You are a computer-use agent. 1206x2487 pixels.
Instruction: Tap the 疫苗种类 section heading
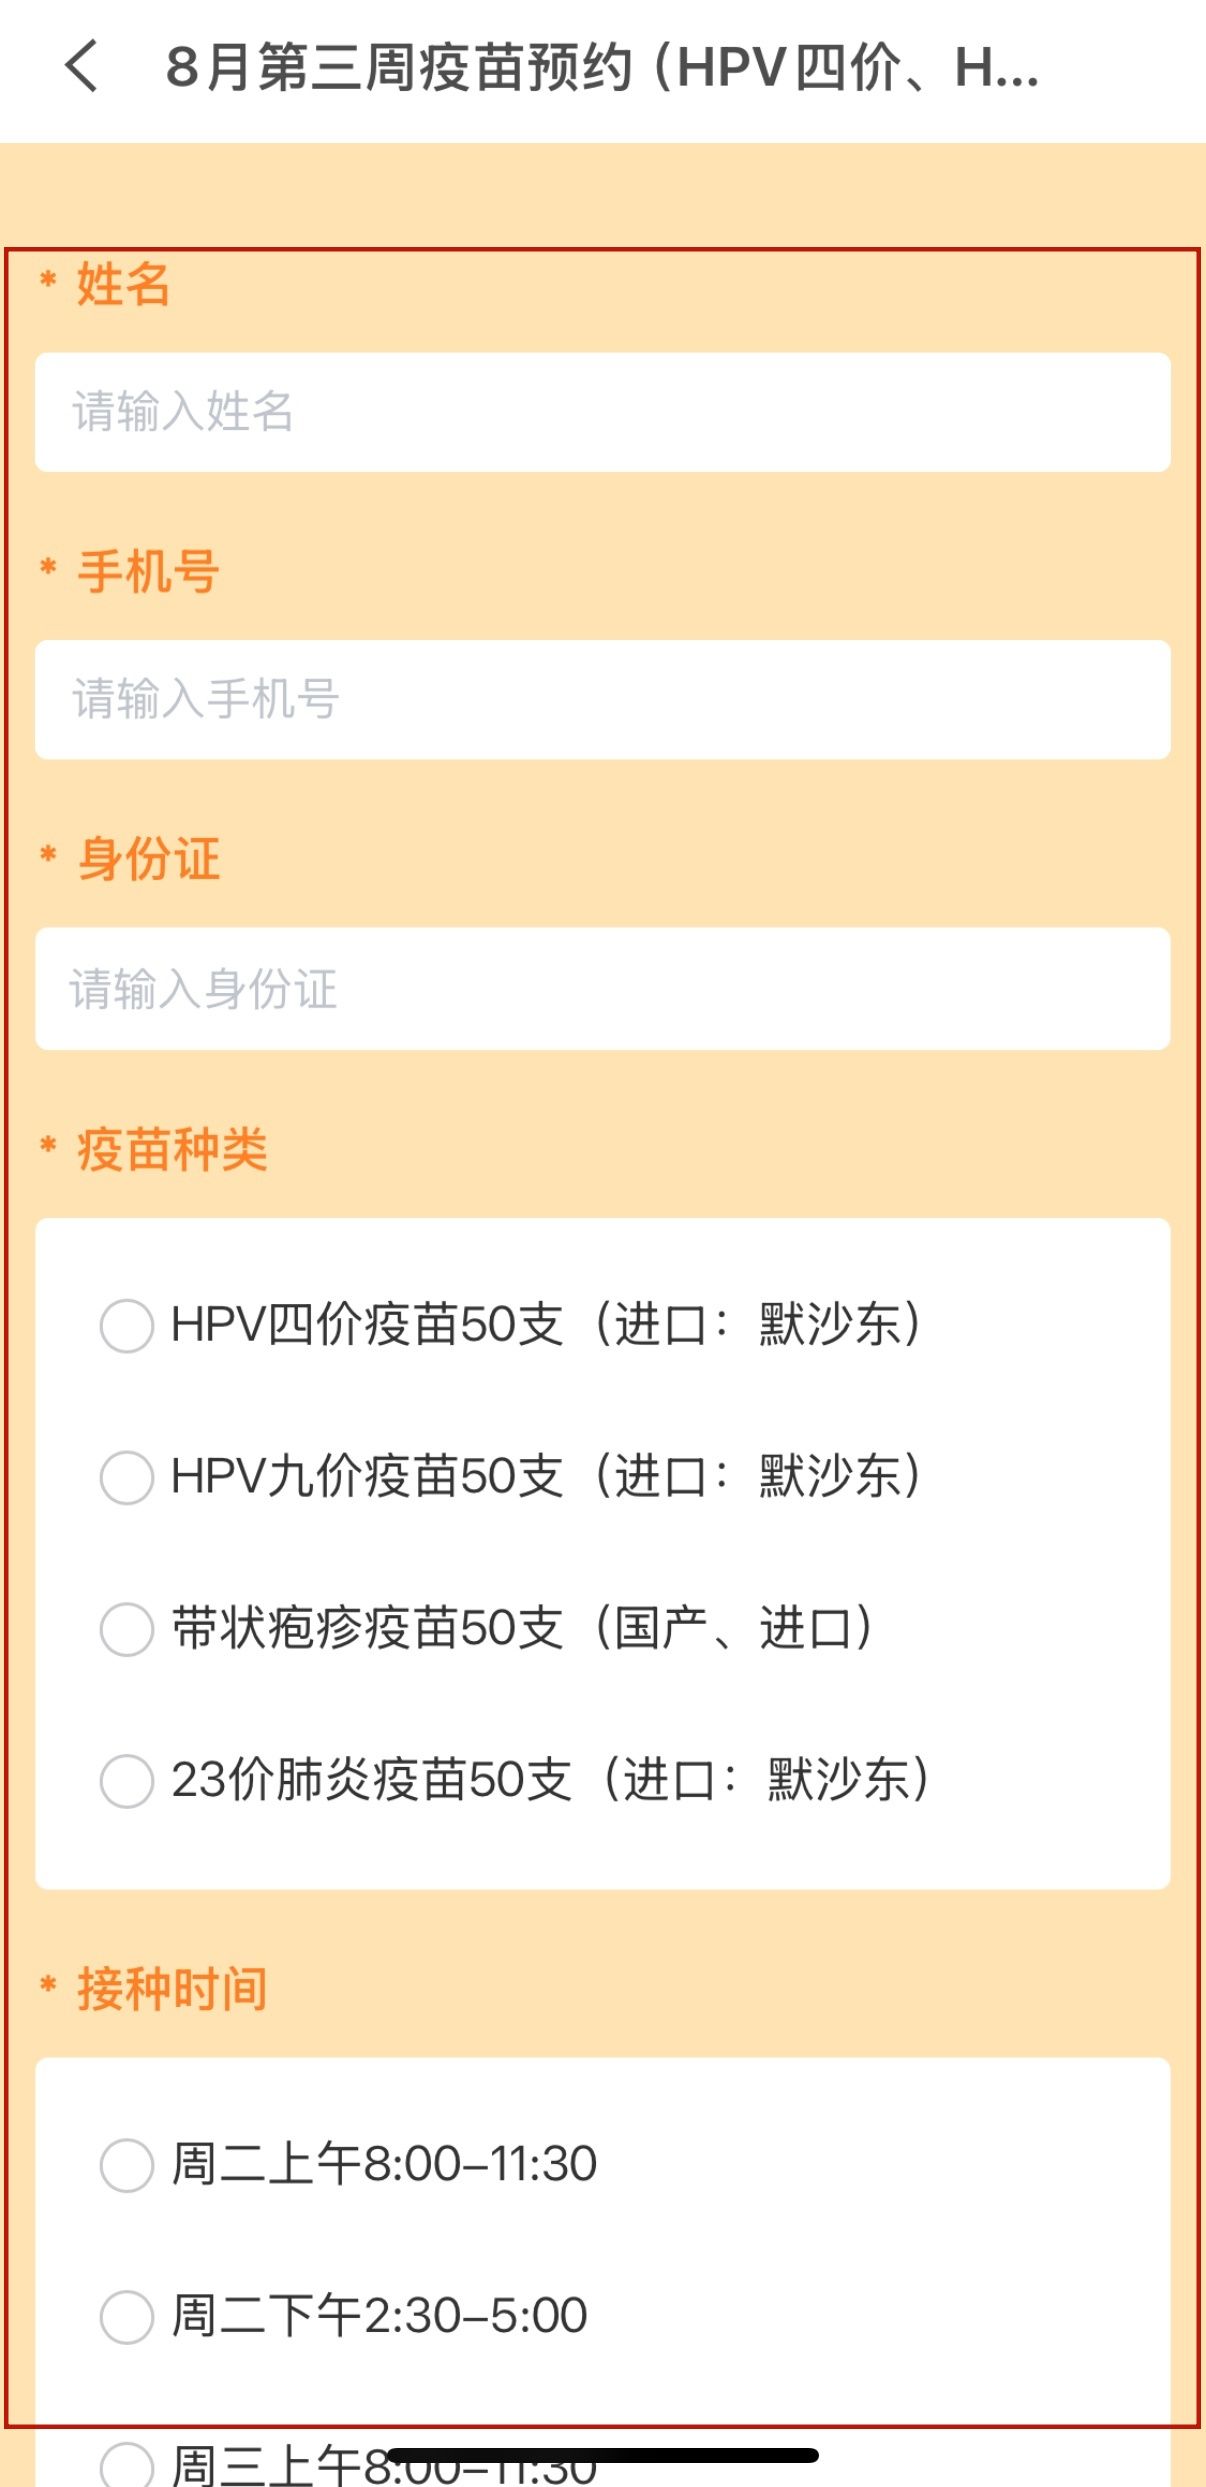click(172, 1149)
